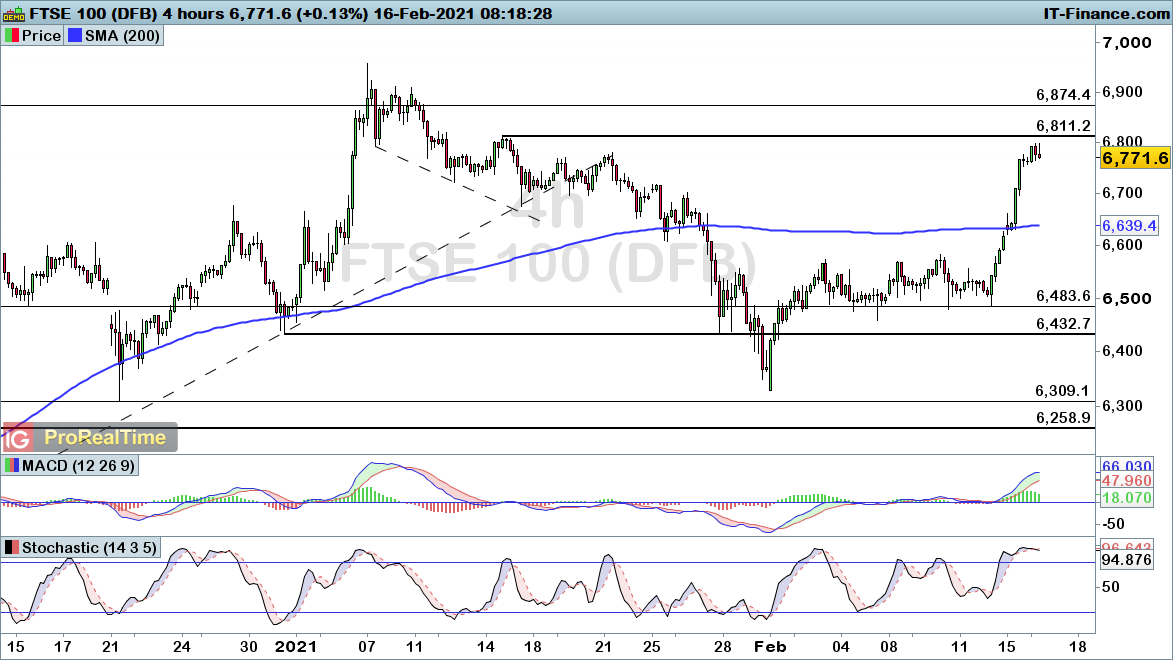
Task: Select the 6,811.2 horizontal level label
Action: click(x=1063, y=125)
